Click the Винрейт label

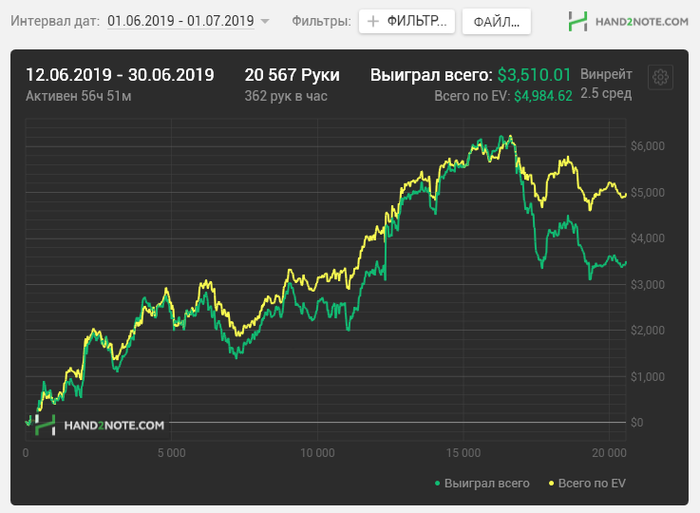(x=606, y=74)
